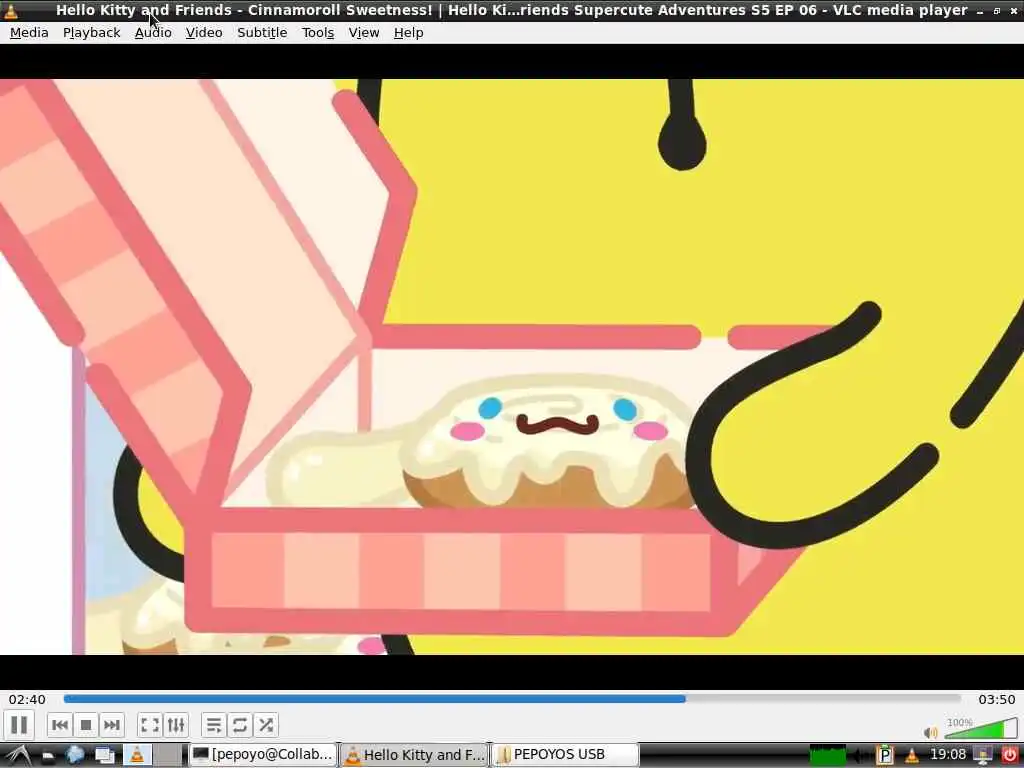
Task: Open the View menu
Action: coord(364,33)
